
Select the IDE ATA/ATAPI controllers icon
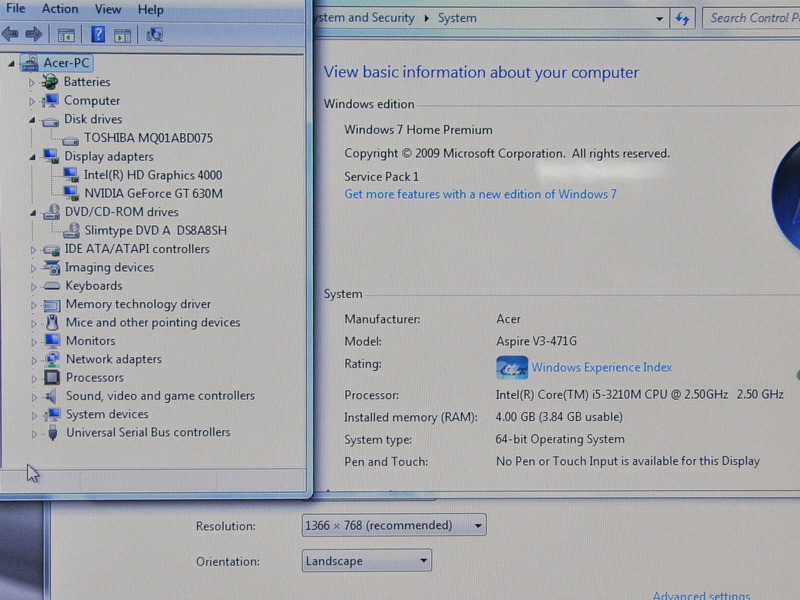51,250
